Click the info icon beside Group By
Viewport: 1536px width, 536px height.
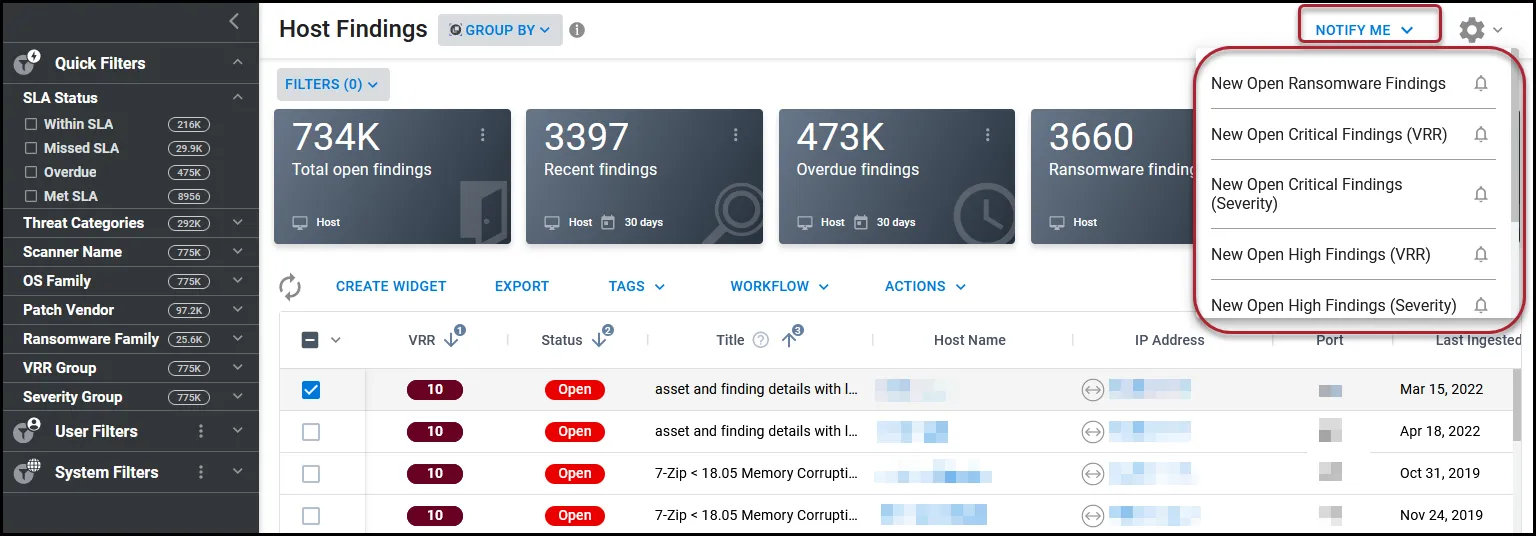tap(577, 30)
